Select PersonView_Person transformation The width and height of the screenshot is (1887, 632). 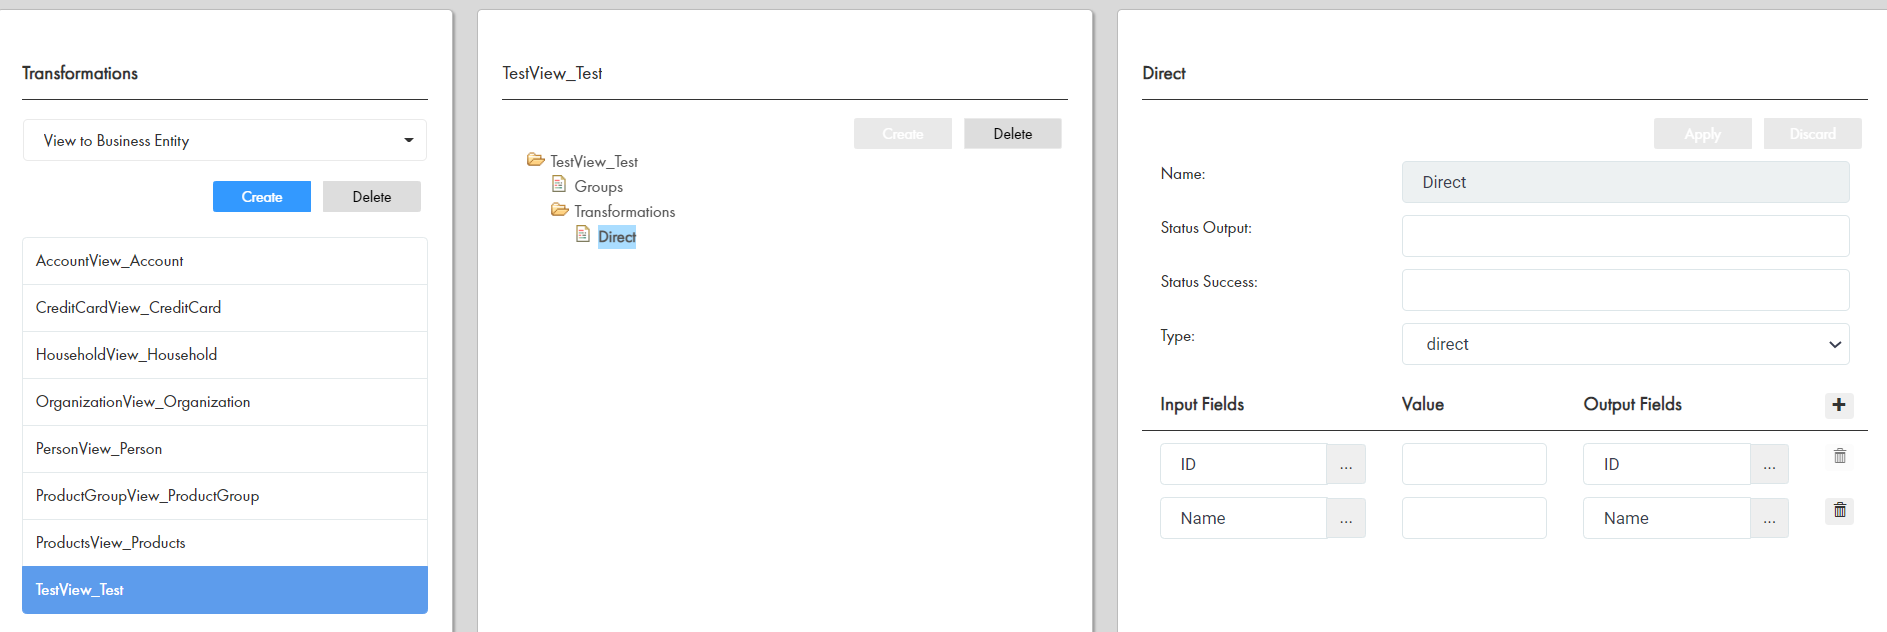coord(225,449)
